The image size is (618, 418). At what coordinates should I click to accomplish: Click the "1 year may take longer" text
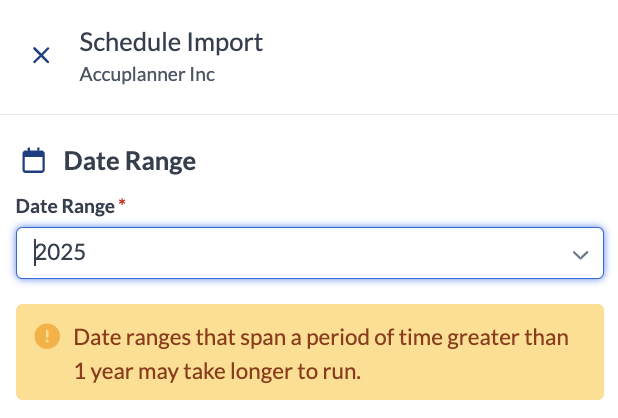tap(216, 372)
